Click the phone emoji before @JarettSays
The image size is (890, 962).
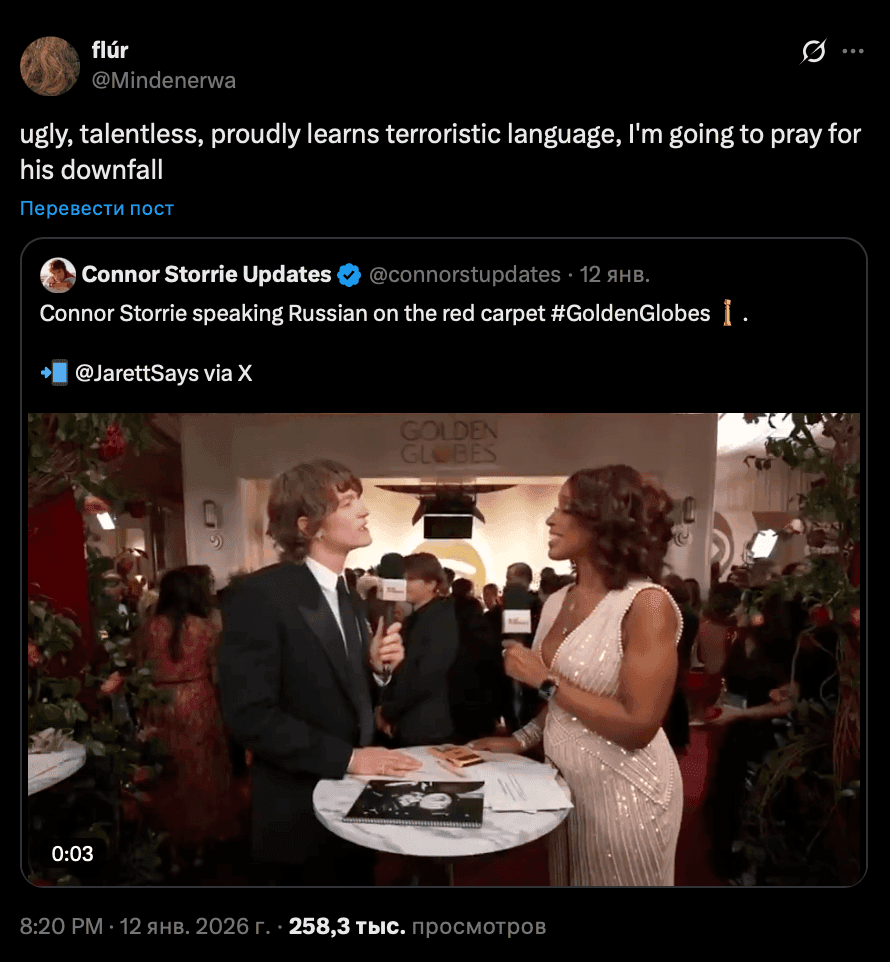pos(54,374)
